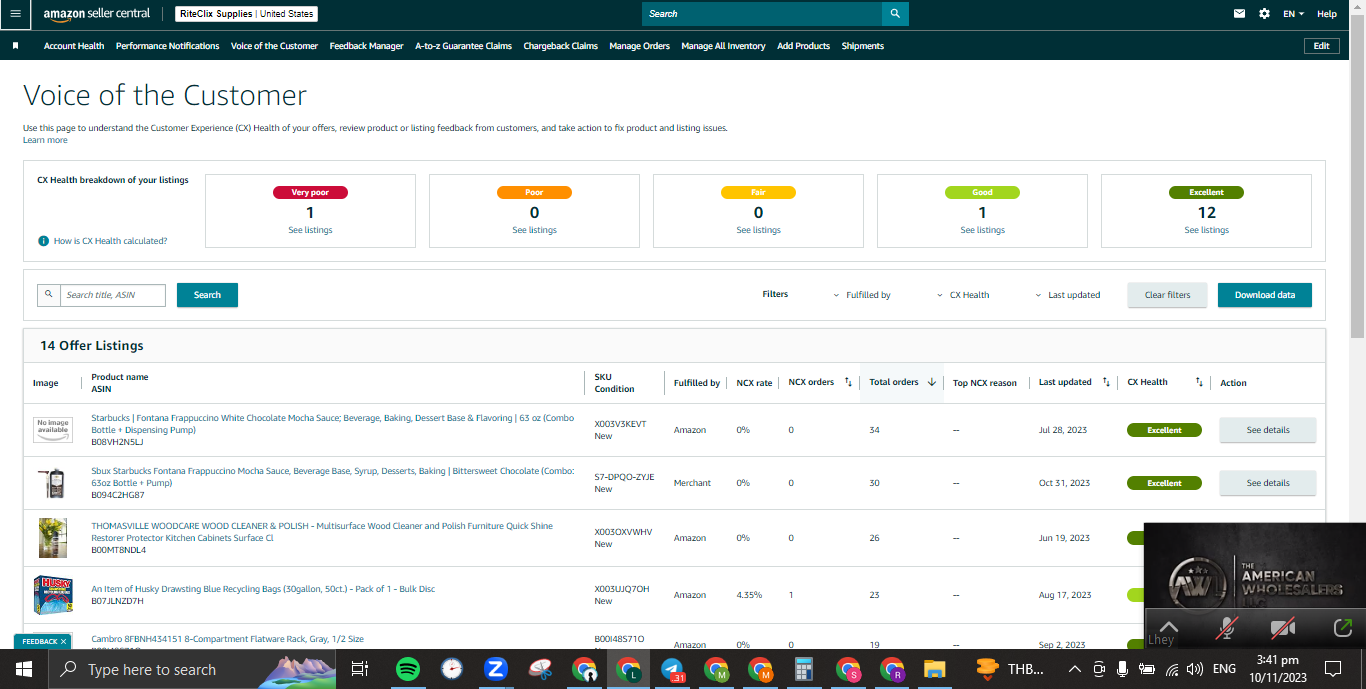Click Download data button
The image size is (1366, 689).
[x=1265, y=295]
